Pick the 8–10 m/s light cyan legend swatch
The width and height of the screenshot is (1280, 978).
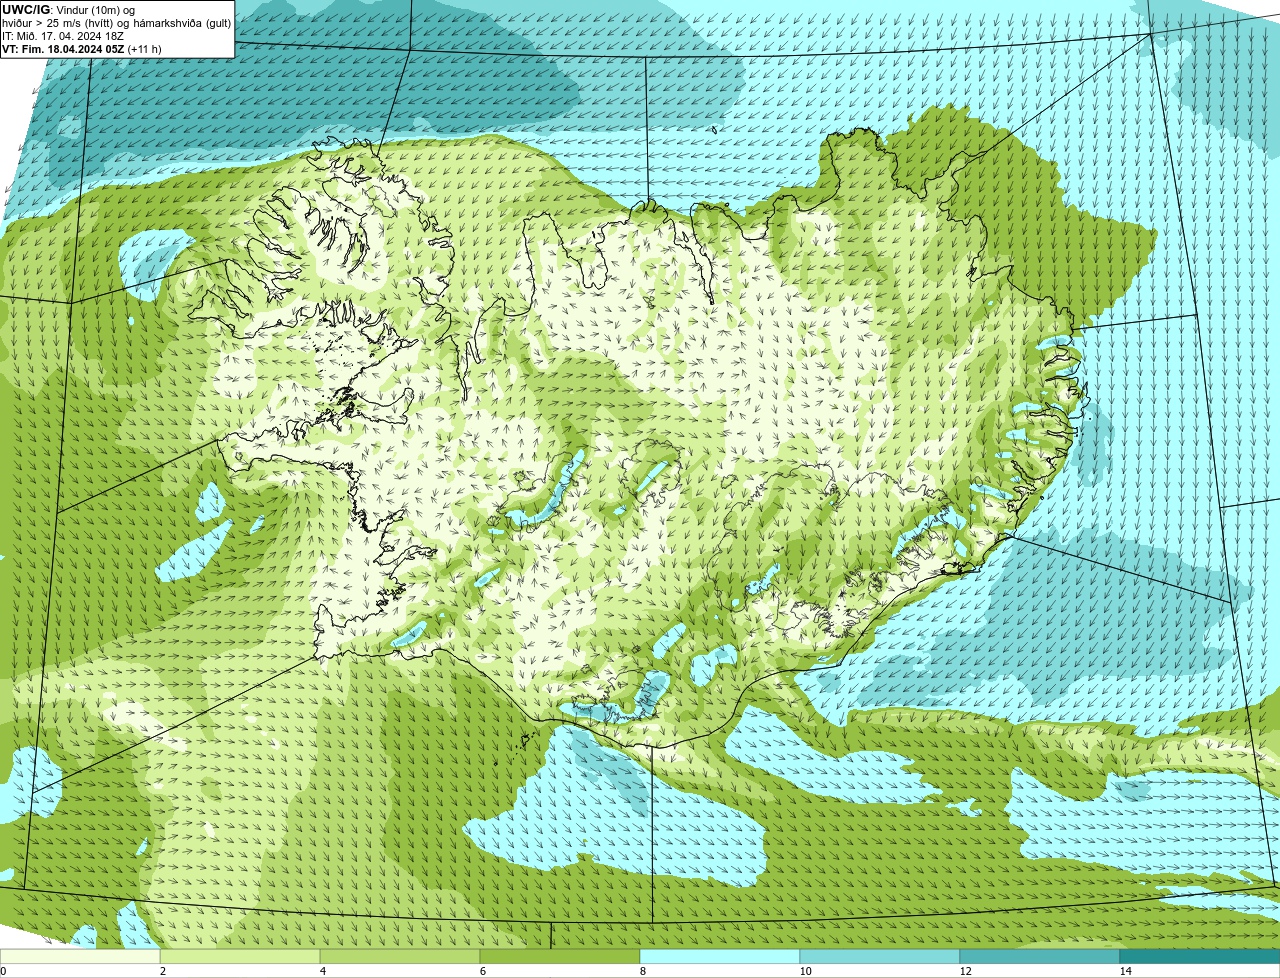720,957
